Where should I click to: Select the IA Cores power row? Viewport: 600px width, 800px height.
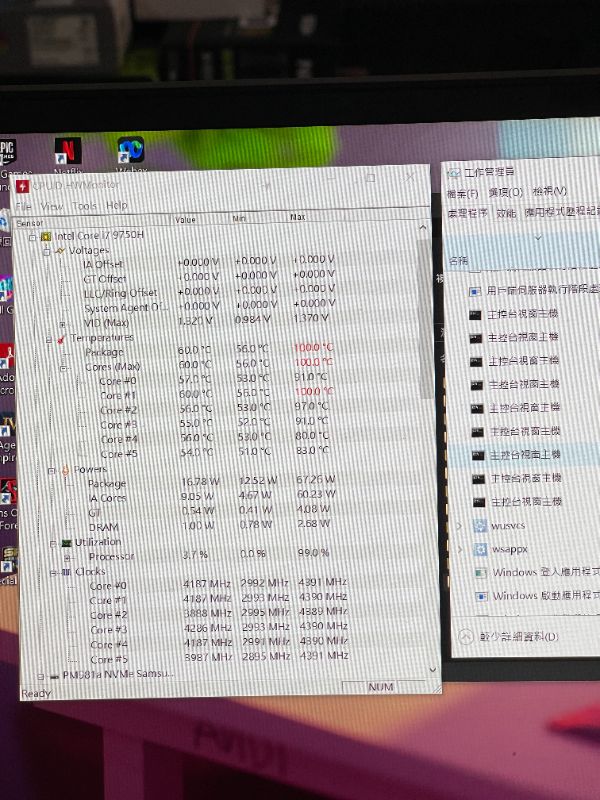tap(212, 496)
